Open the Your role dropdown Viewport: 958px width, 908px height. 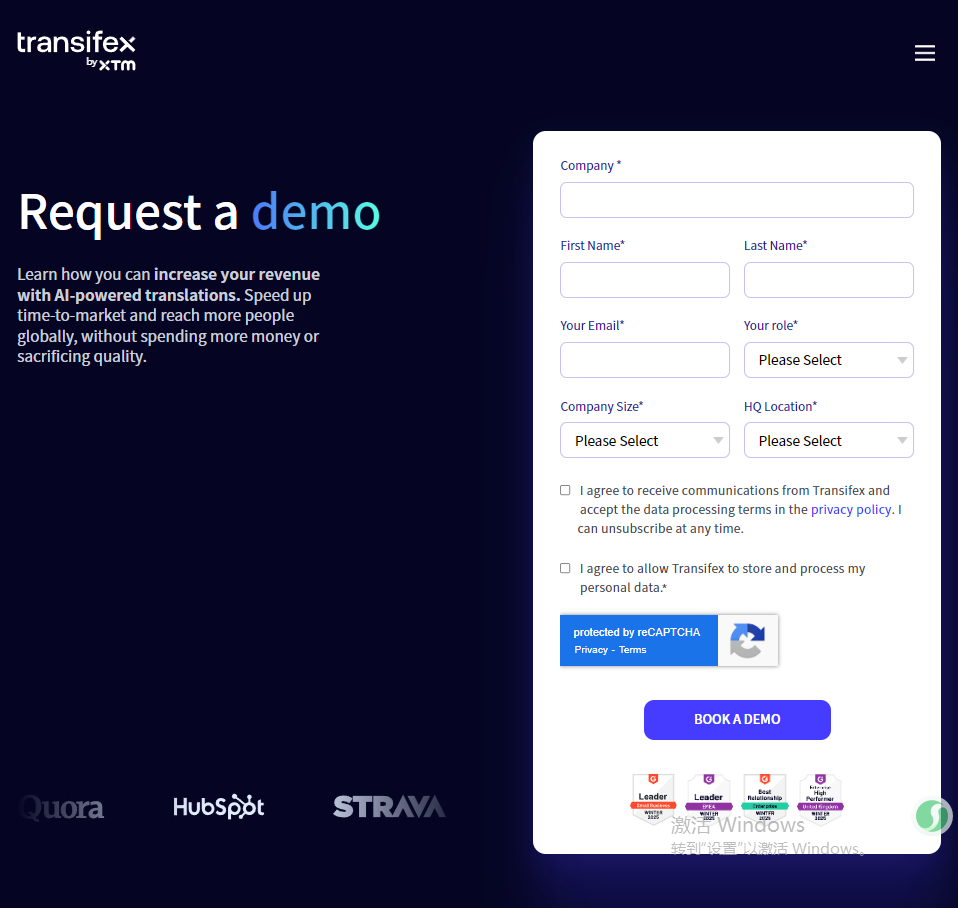828,360
